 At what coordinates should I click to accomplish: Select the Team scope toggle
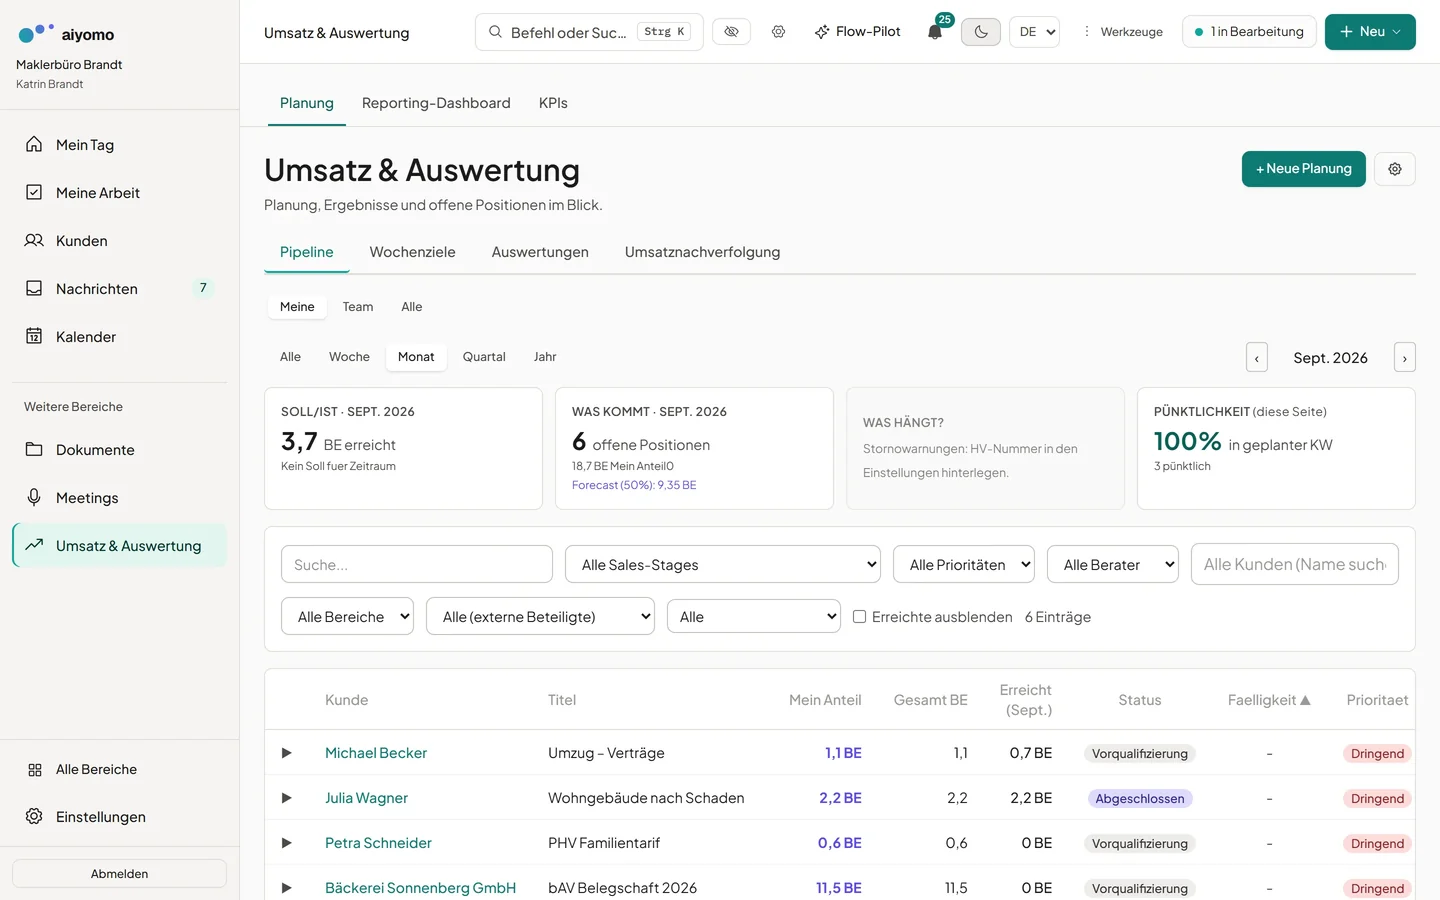pos(358,307)
